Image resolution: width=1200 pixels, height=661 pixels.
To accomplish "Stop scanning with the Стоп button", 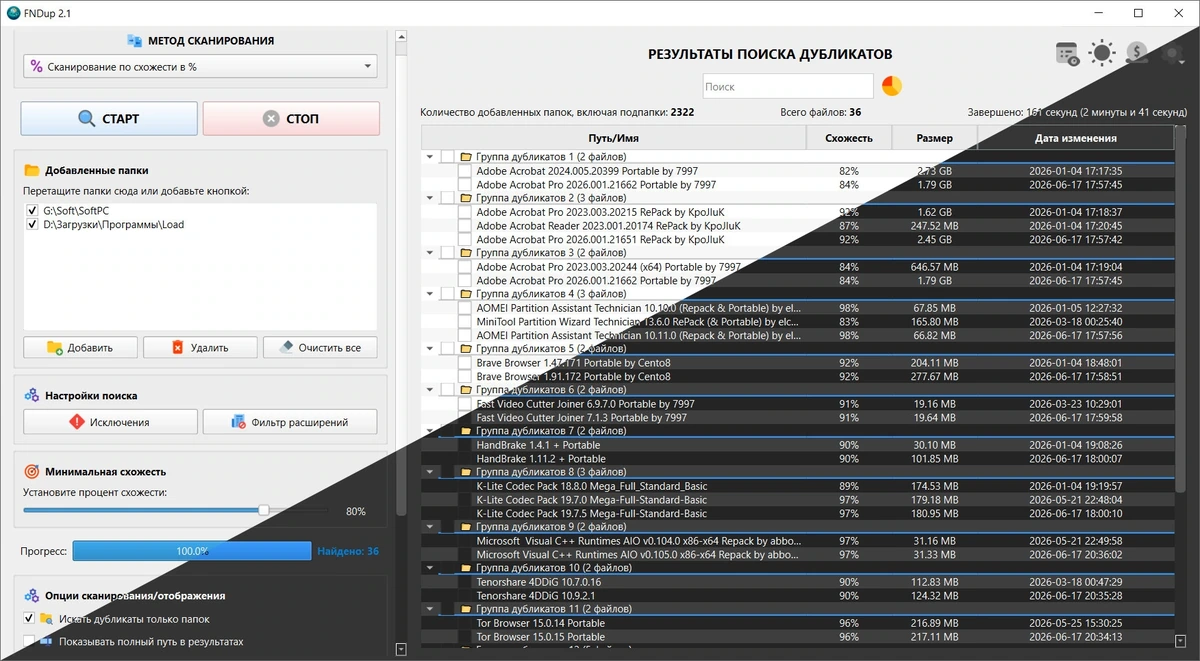I will point(291,118).
